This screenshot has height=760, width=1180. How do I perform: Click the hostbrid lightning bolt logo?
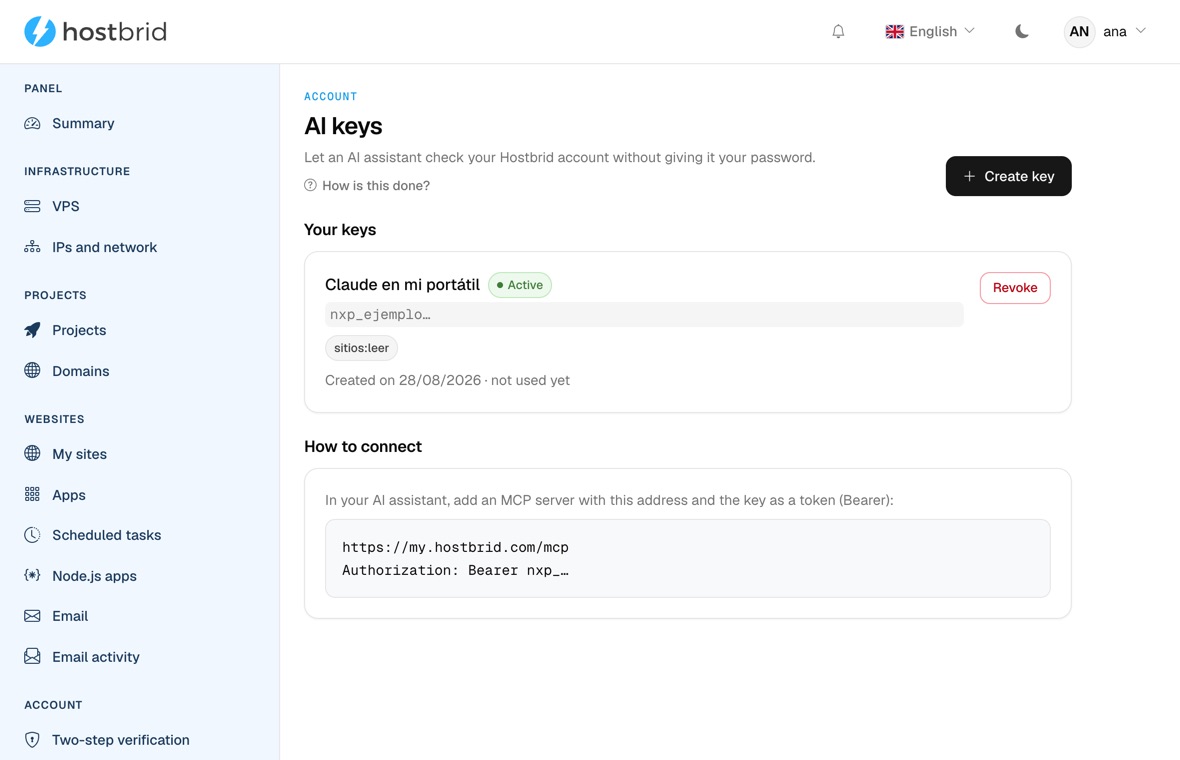pyautogui.click(x=40, y=32)
